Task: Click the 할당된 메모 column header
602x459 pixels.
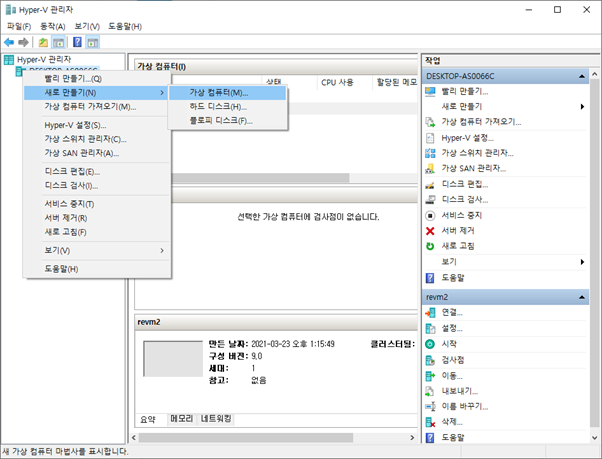Action: click(x=395, y=83)
